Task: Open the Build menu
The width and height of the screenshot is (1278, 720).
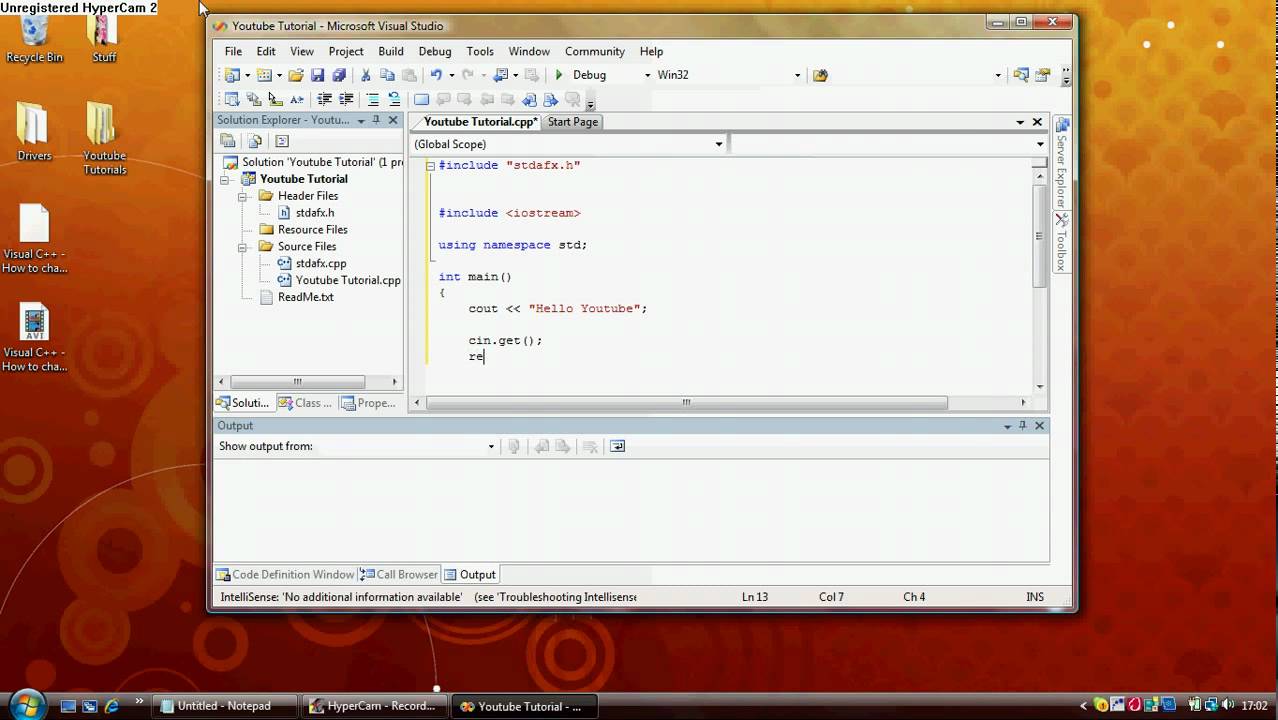Action: (x=391, y=51)
